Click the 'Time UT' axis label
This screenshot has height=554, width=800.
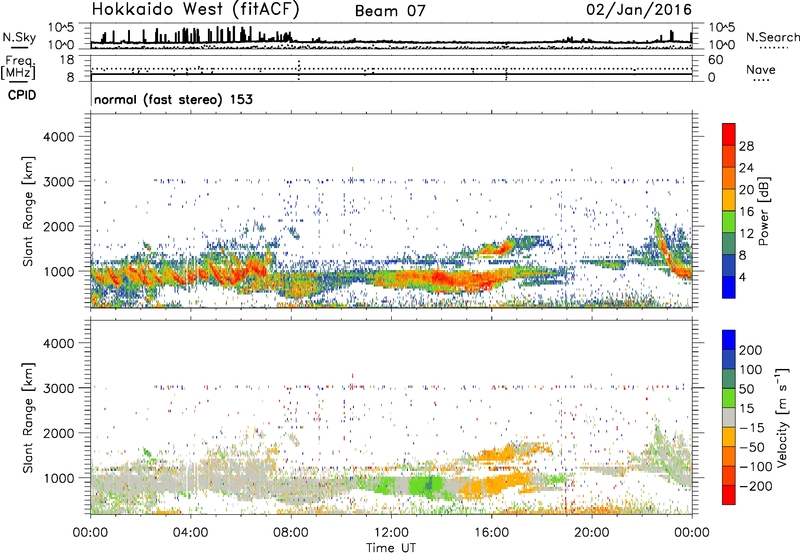point(391,548)
